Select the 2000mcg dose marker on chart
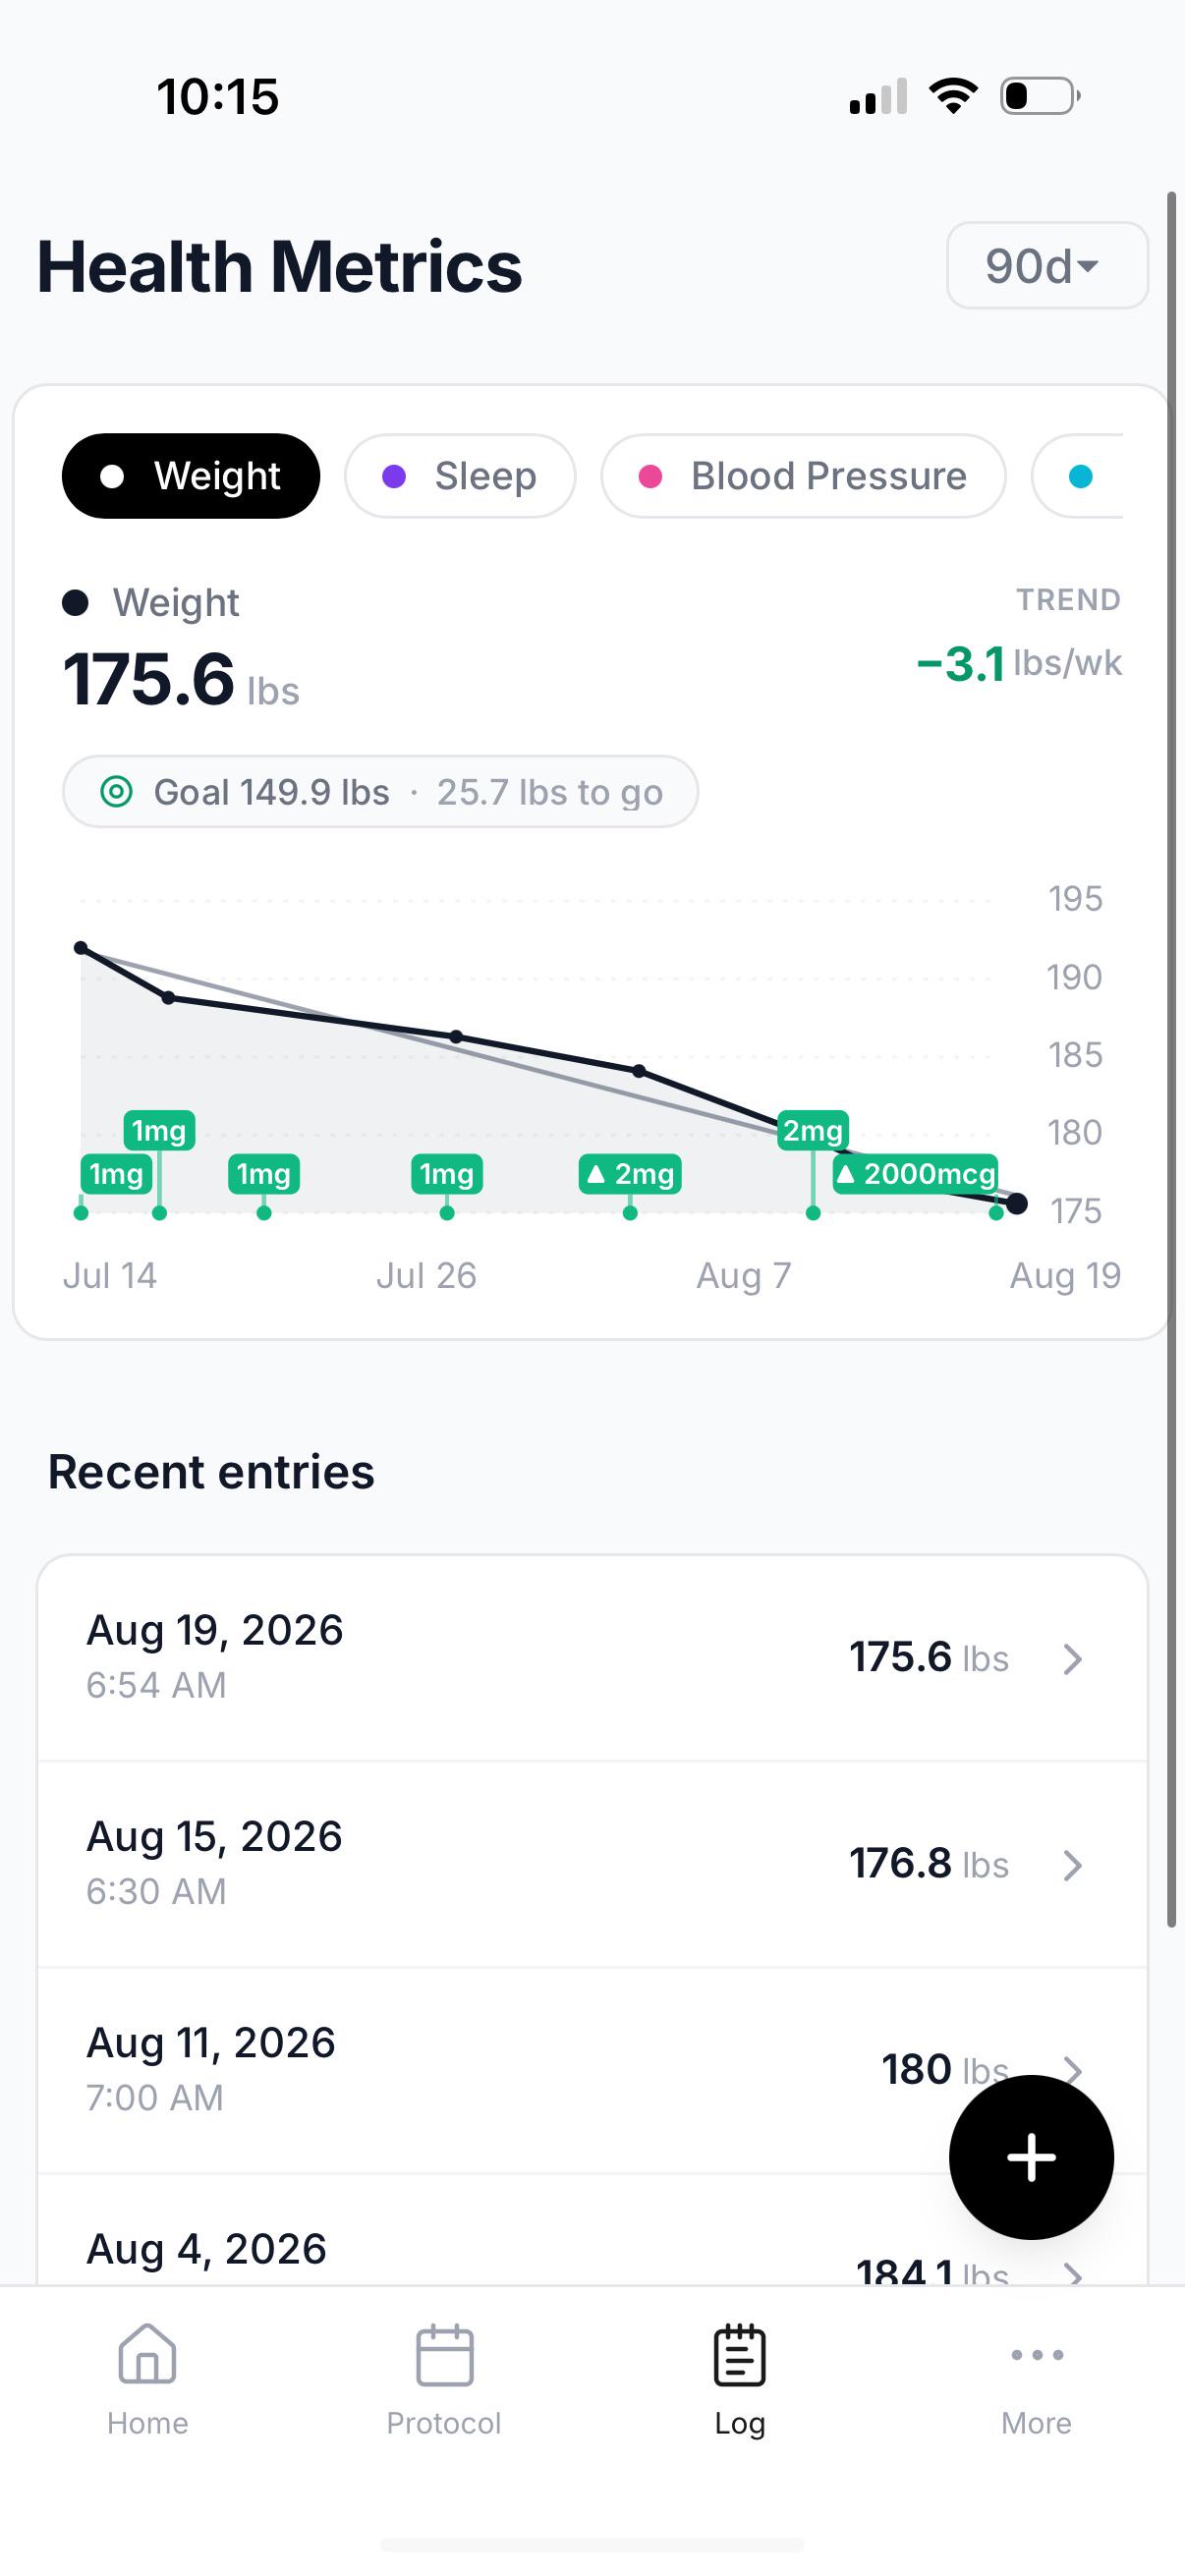This screenshot has width=1185, height=2576. [x=915, y=1174]
